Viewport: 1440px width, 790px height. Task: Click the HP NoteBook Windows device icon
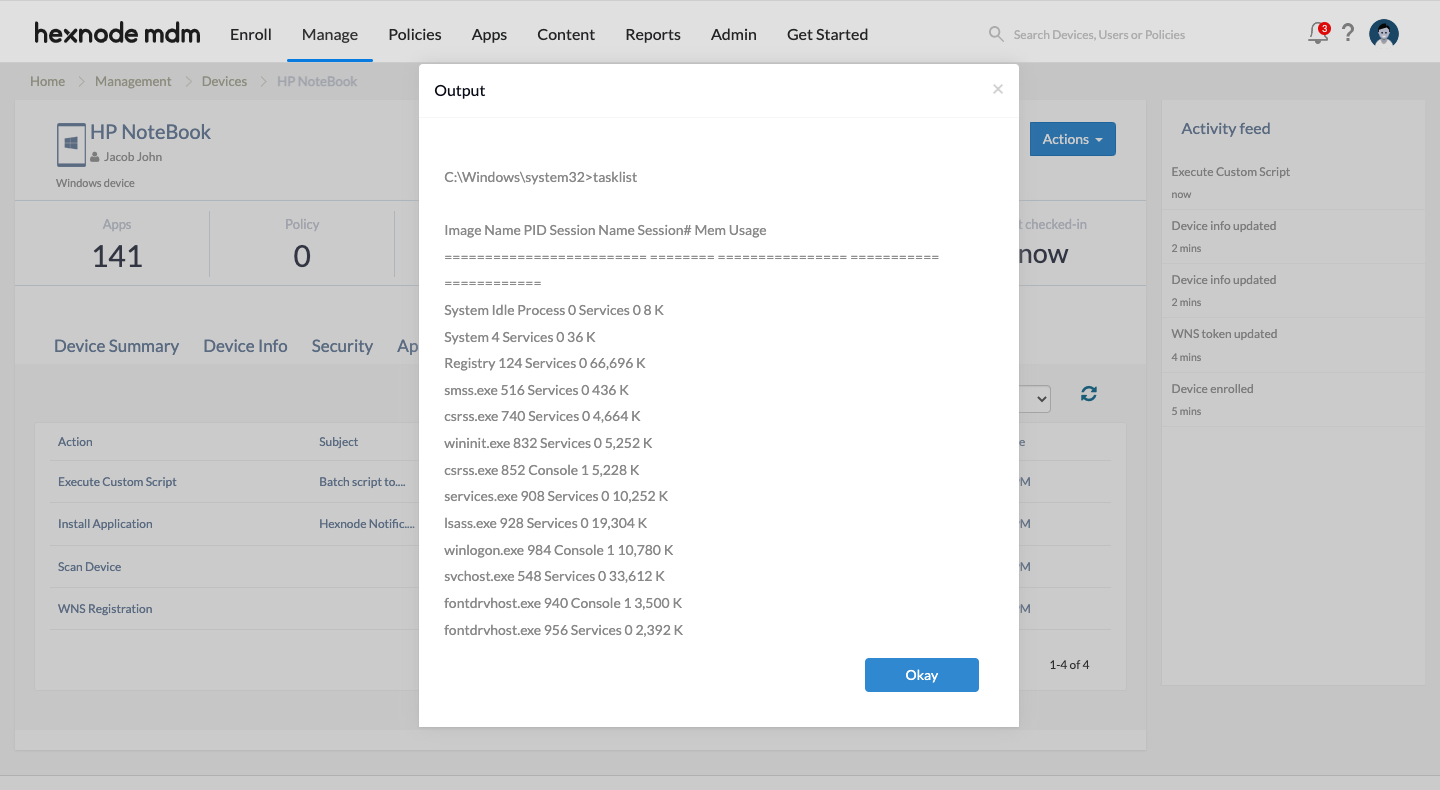pyautogui.click(x=71, y=145)
